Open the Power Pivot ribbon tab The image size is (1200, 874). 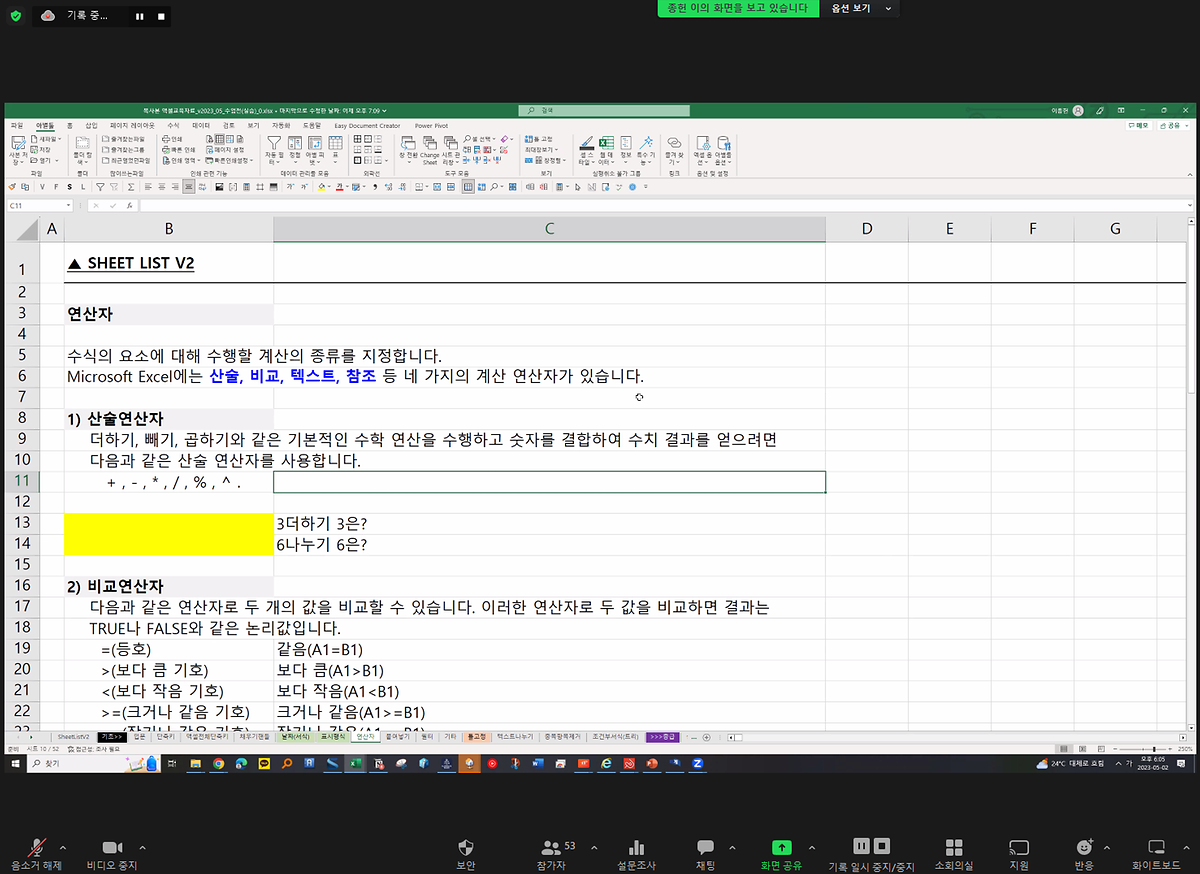pos(431,126)
